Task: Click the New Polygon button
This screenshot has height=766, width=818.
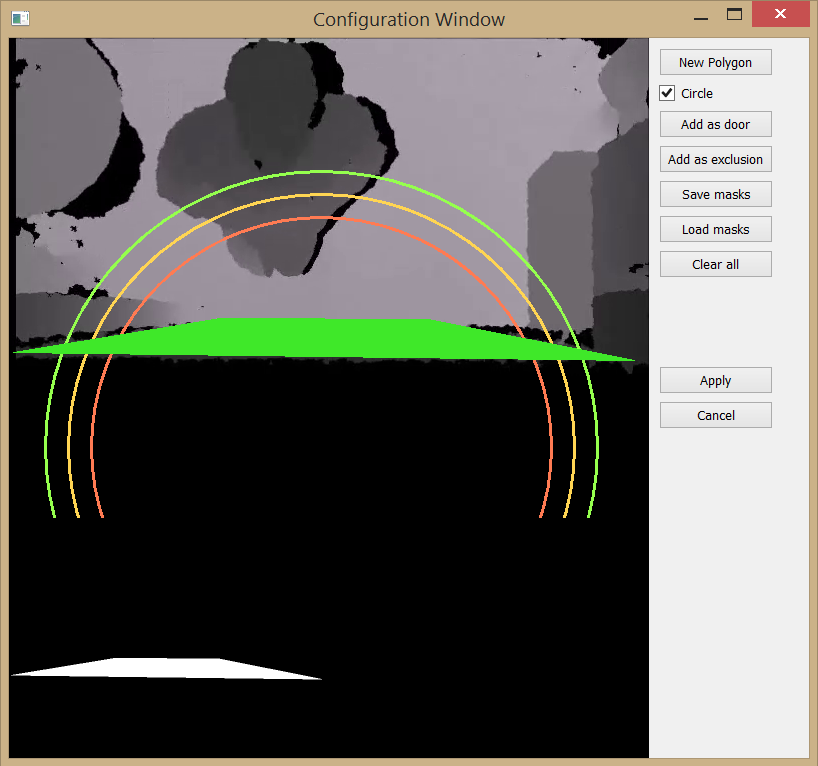Action: coord(715,63)
